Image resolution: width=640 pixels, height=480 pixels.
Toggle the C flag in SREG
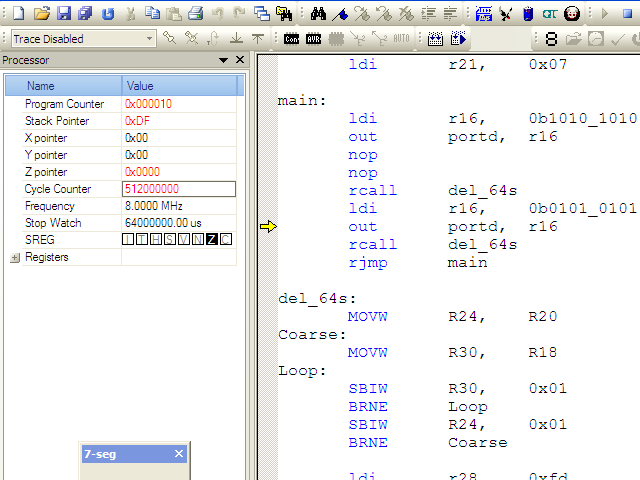point(226,240)
